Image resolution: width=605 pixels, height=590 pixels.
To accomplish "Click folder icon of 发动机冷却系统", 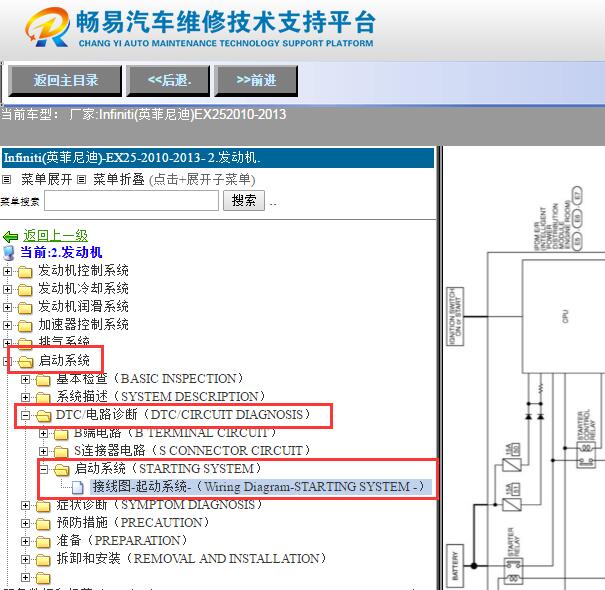I will (x=25, y=289).
